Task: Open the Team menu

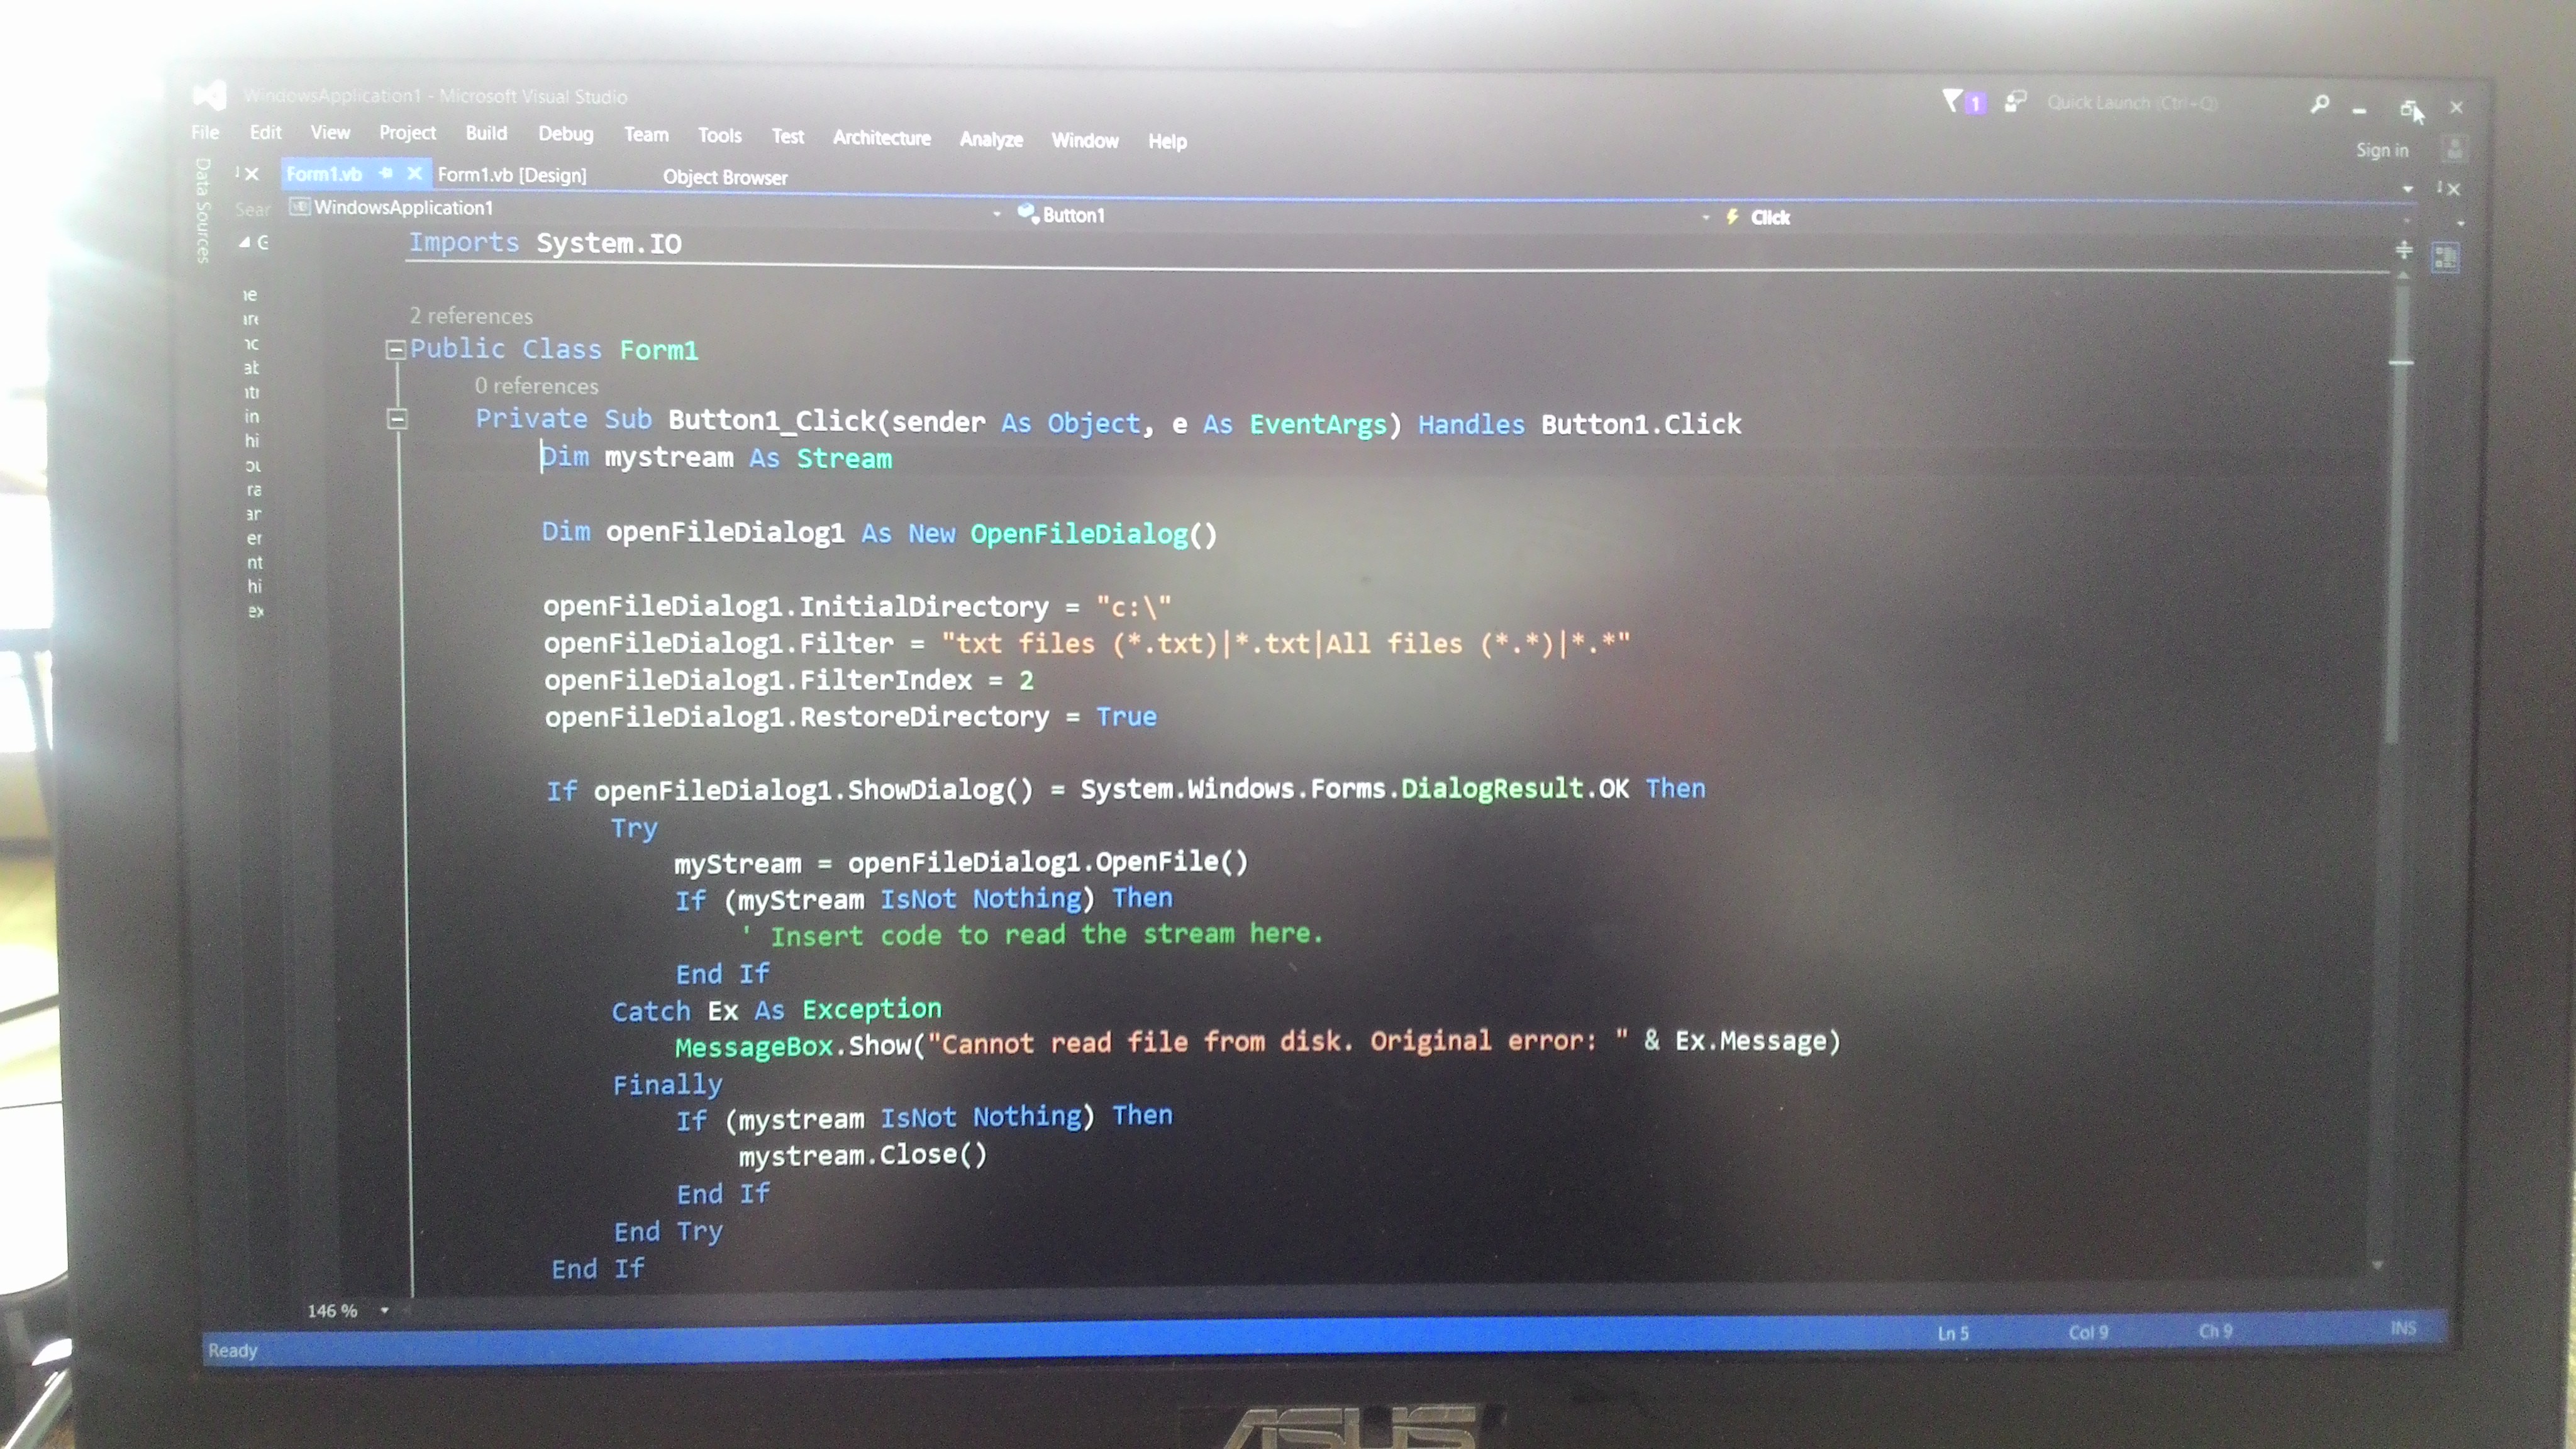Action: coord(646,134)
